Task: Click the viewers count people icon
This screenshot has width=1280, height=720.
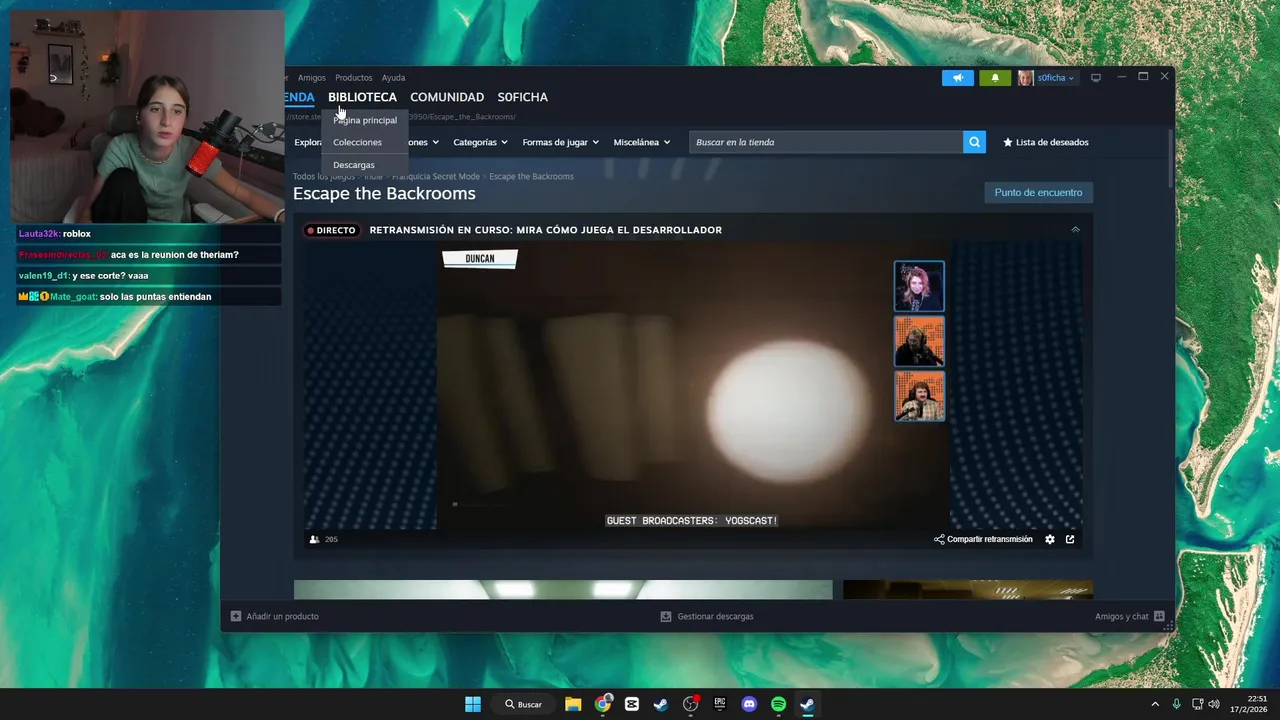Action: pos(314,539)
